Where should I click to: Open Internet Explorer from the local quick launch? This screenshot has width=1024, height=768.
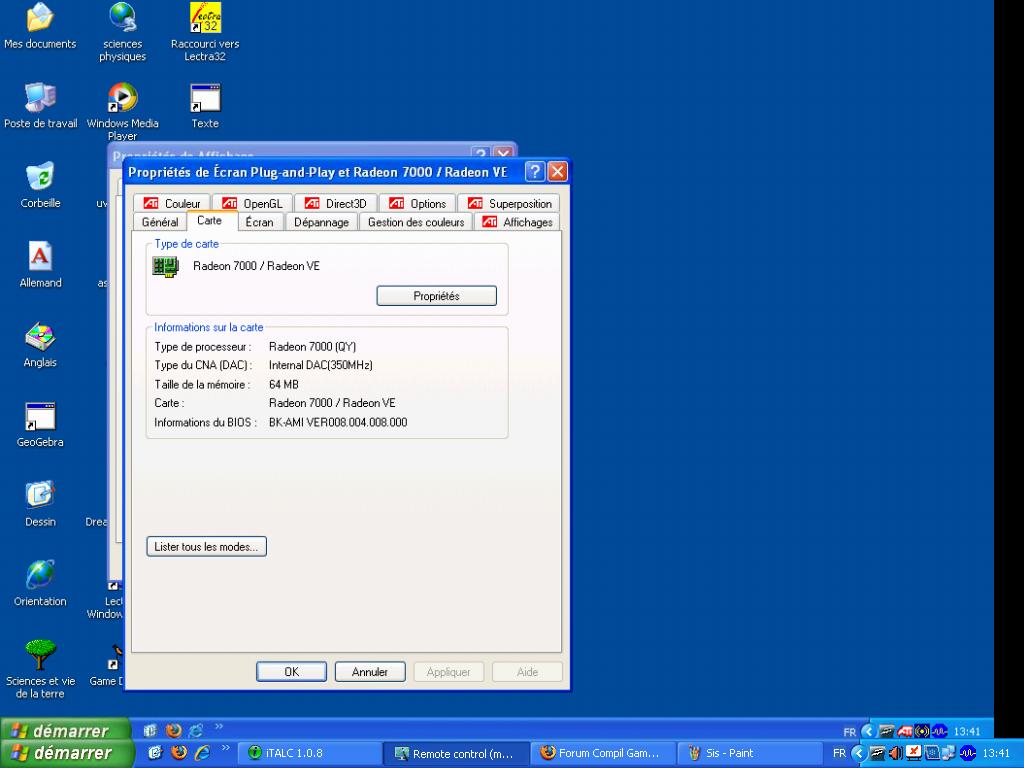(x=202, y=753)
